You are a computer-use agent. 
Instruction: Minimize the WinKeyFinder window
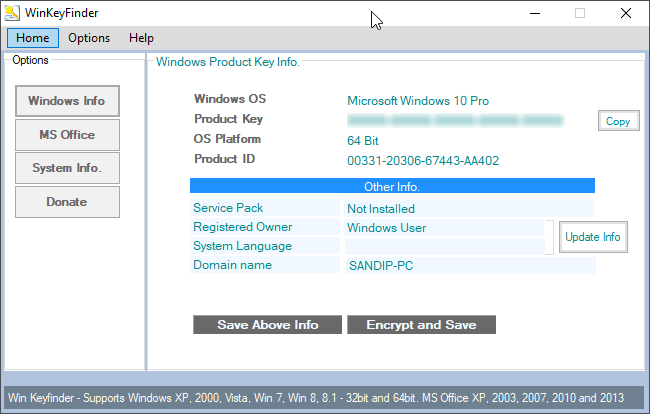[x=535, y=13]
